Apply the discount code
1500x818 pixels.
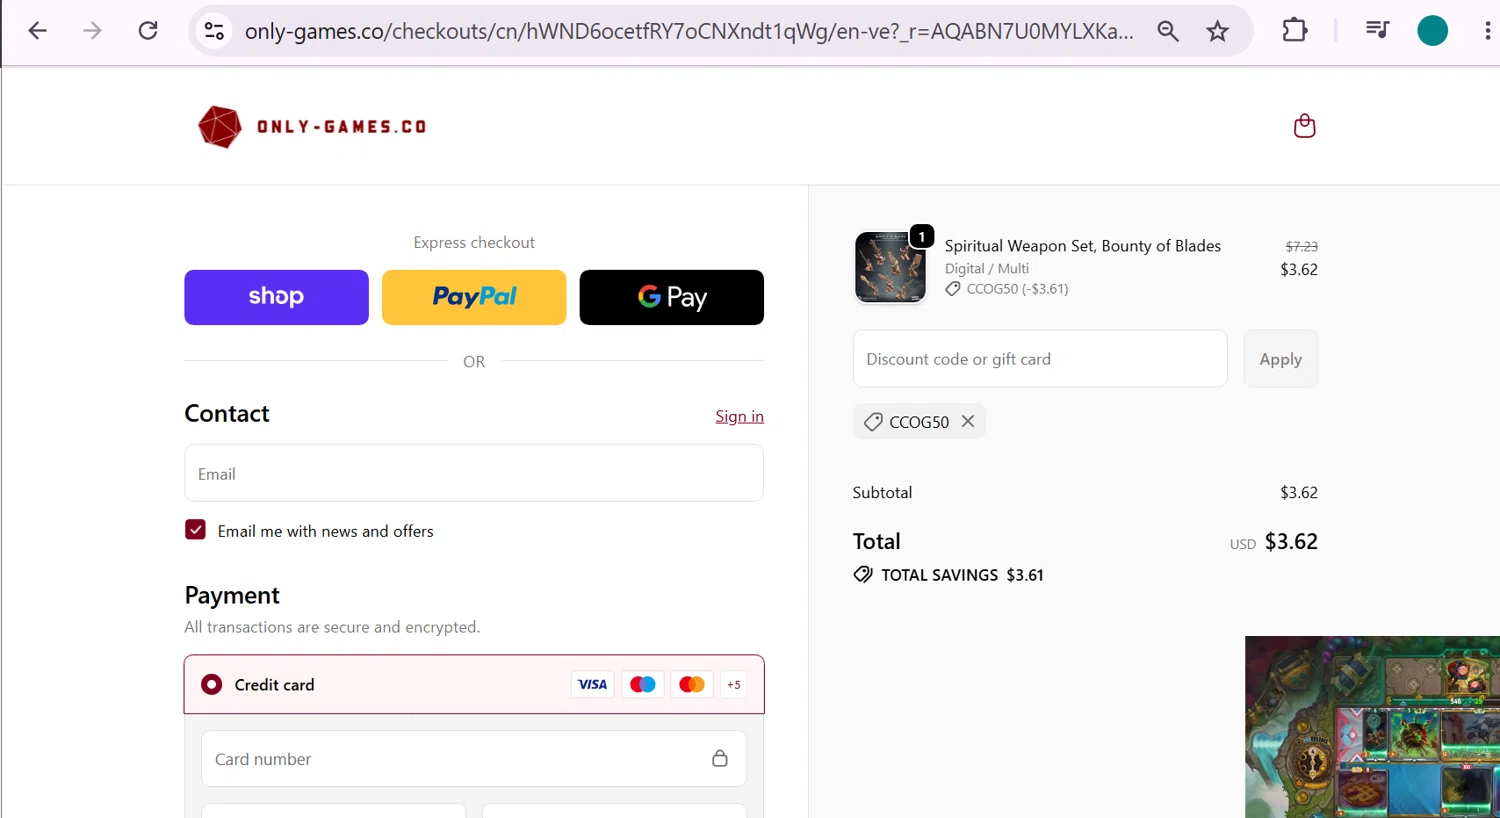coord(1280,358)
